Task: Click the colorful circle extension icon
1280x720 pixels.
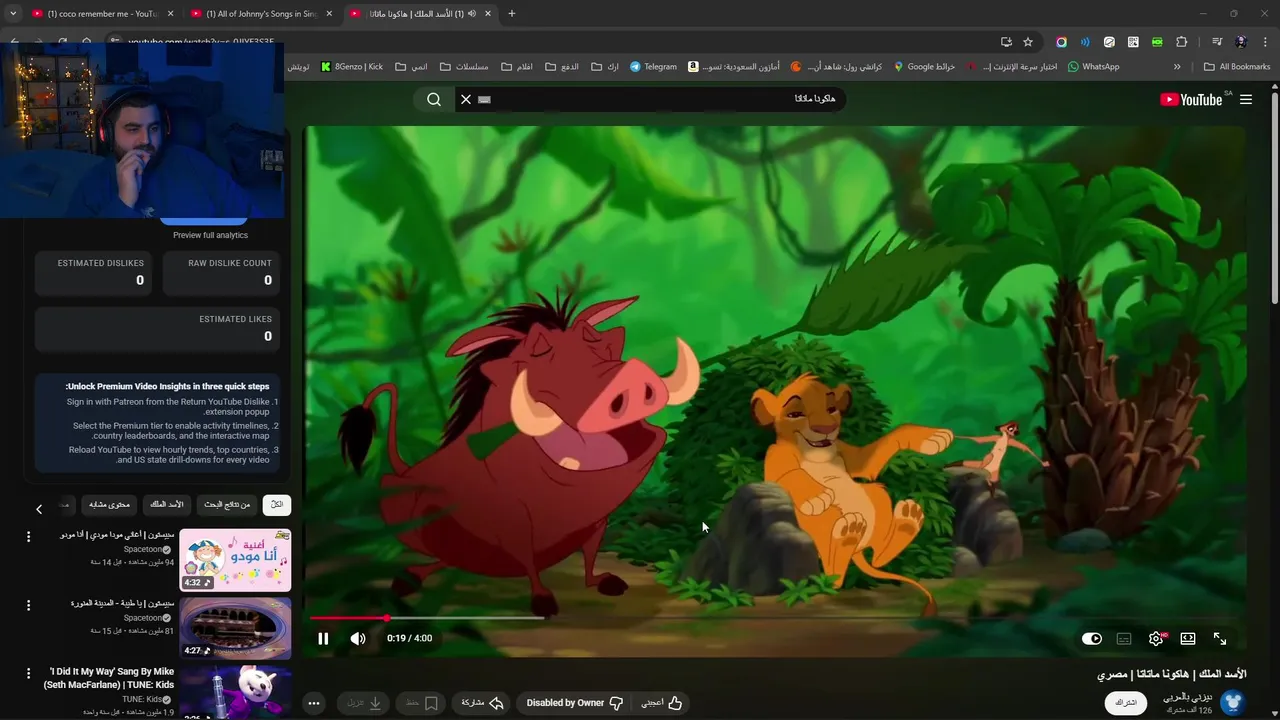Action: [x=1061, y=42]
